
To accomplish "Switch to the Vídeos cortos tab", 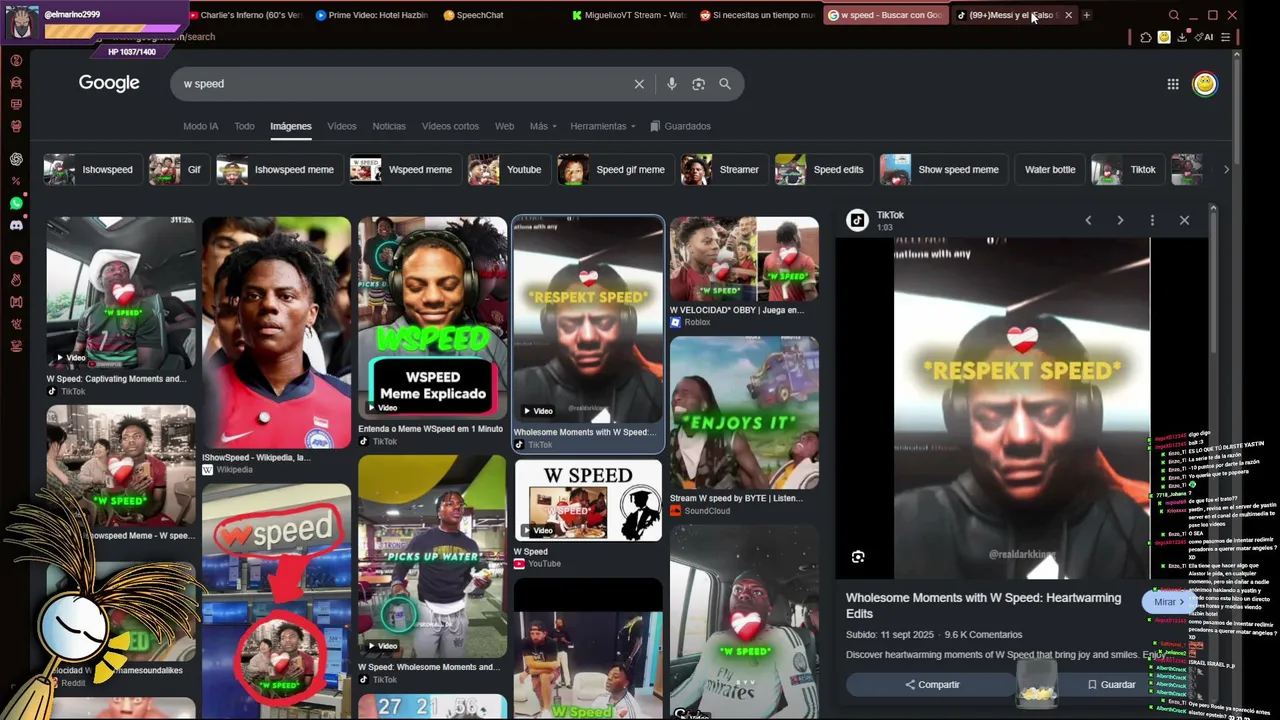I will (450, 126).
